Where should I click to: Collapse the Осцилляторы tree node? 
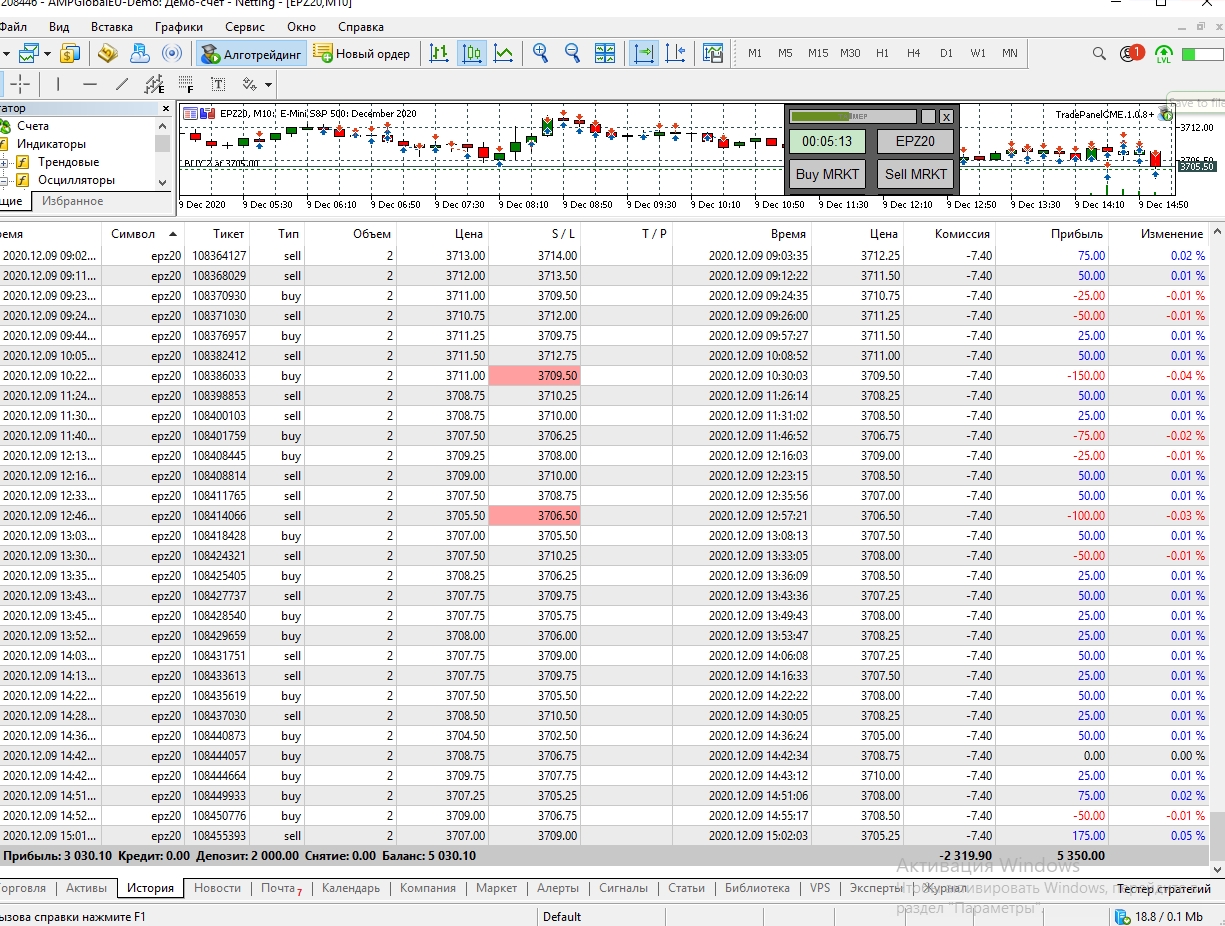click(x=4, y=181)
